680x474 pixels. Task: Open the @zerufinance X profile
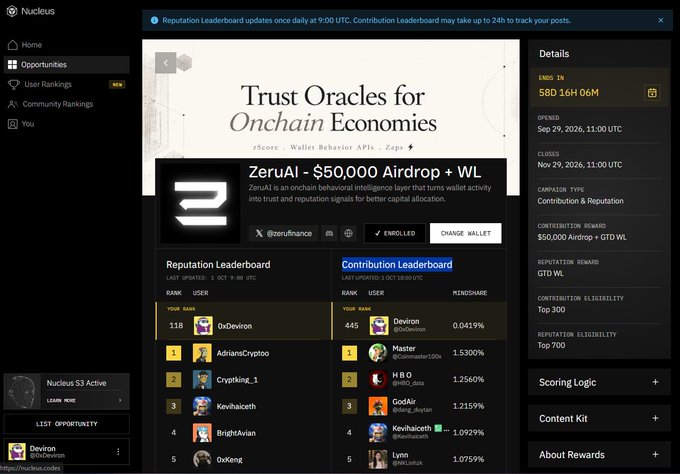click(284, 233)
